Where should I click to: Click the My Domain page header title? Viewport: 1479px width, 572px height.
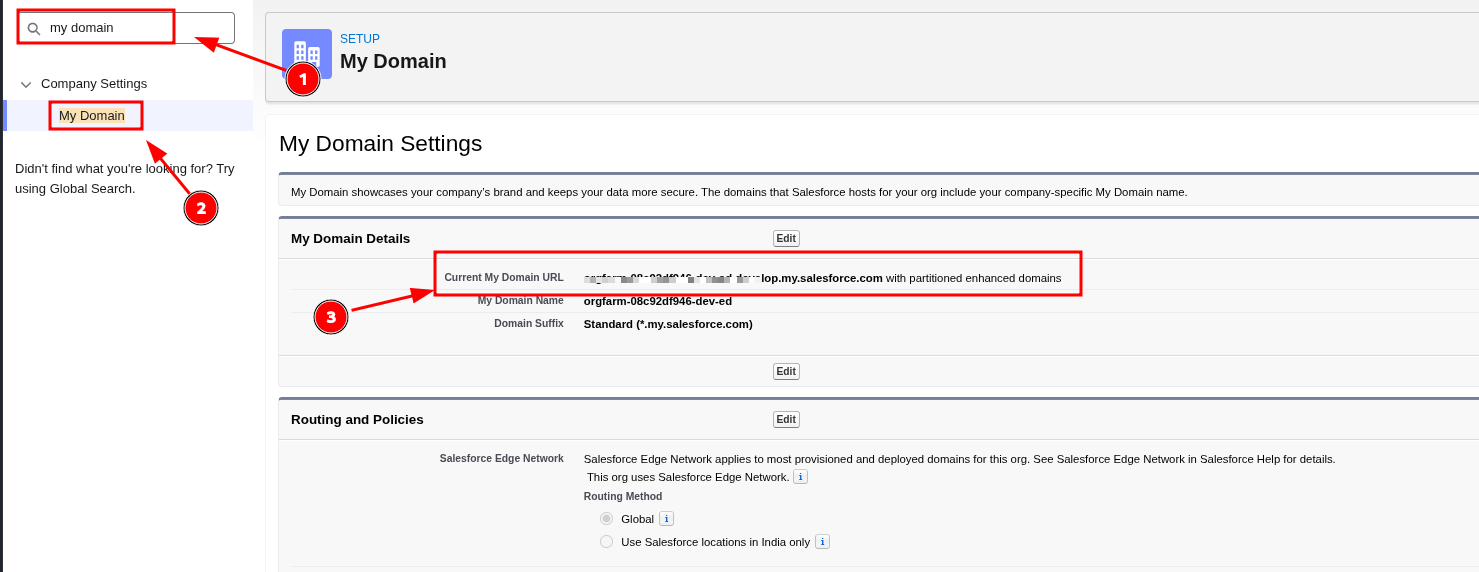393,61
